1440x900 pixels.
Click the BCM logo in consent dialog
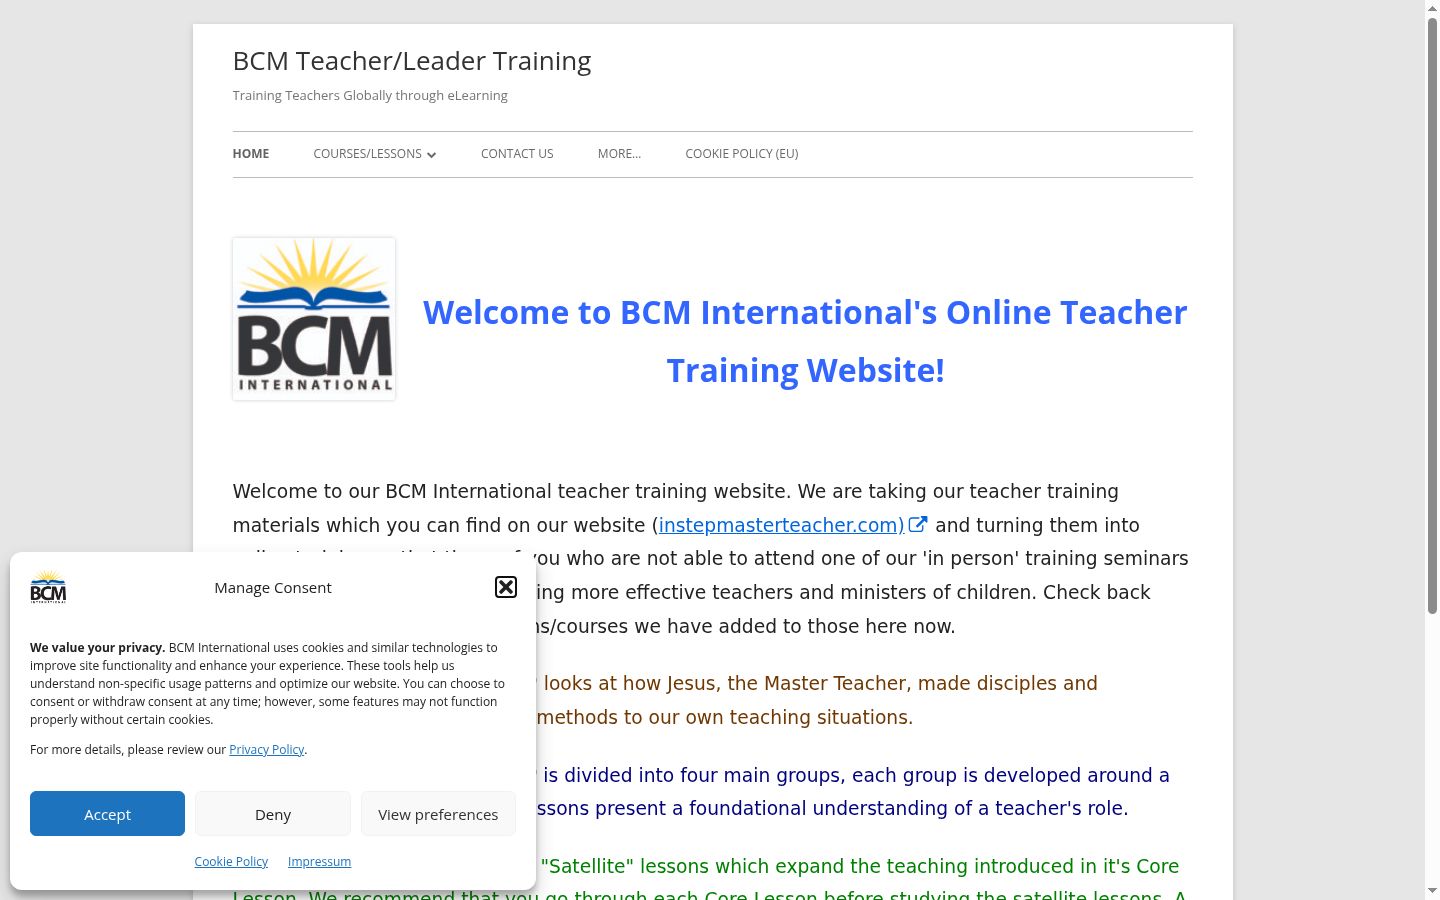48,587
